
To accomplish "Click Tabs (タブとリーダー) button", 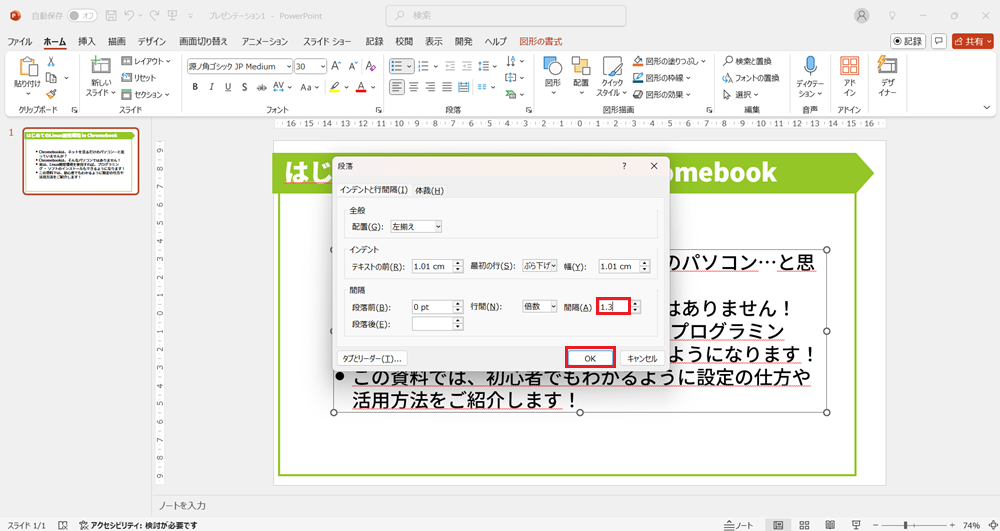I will coord(372,358).
